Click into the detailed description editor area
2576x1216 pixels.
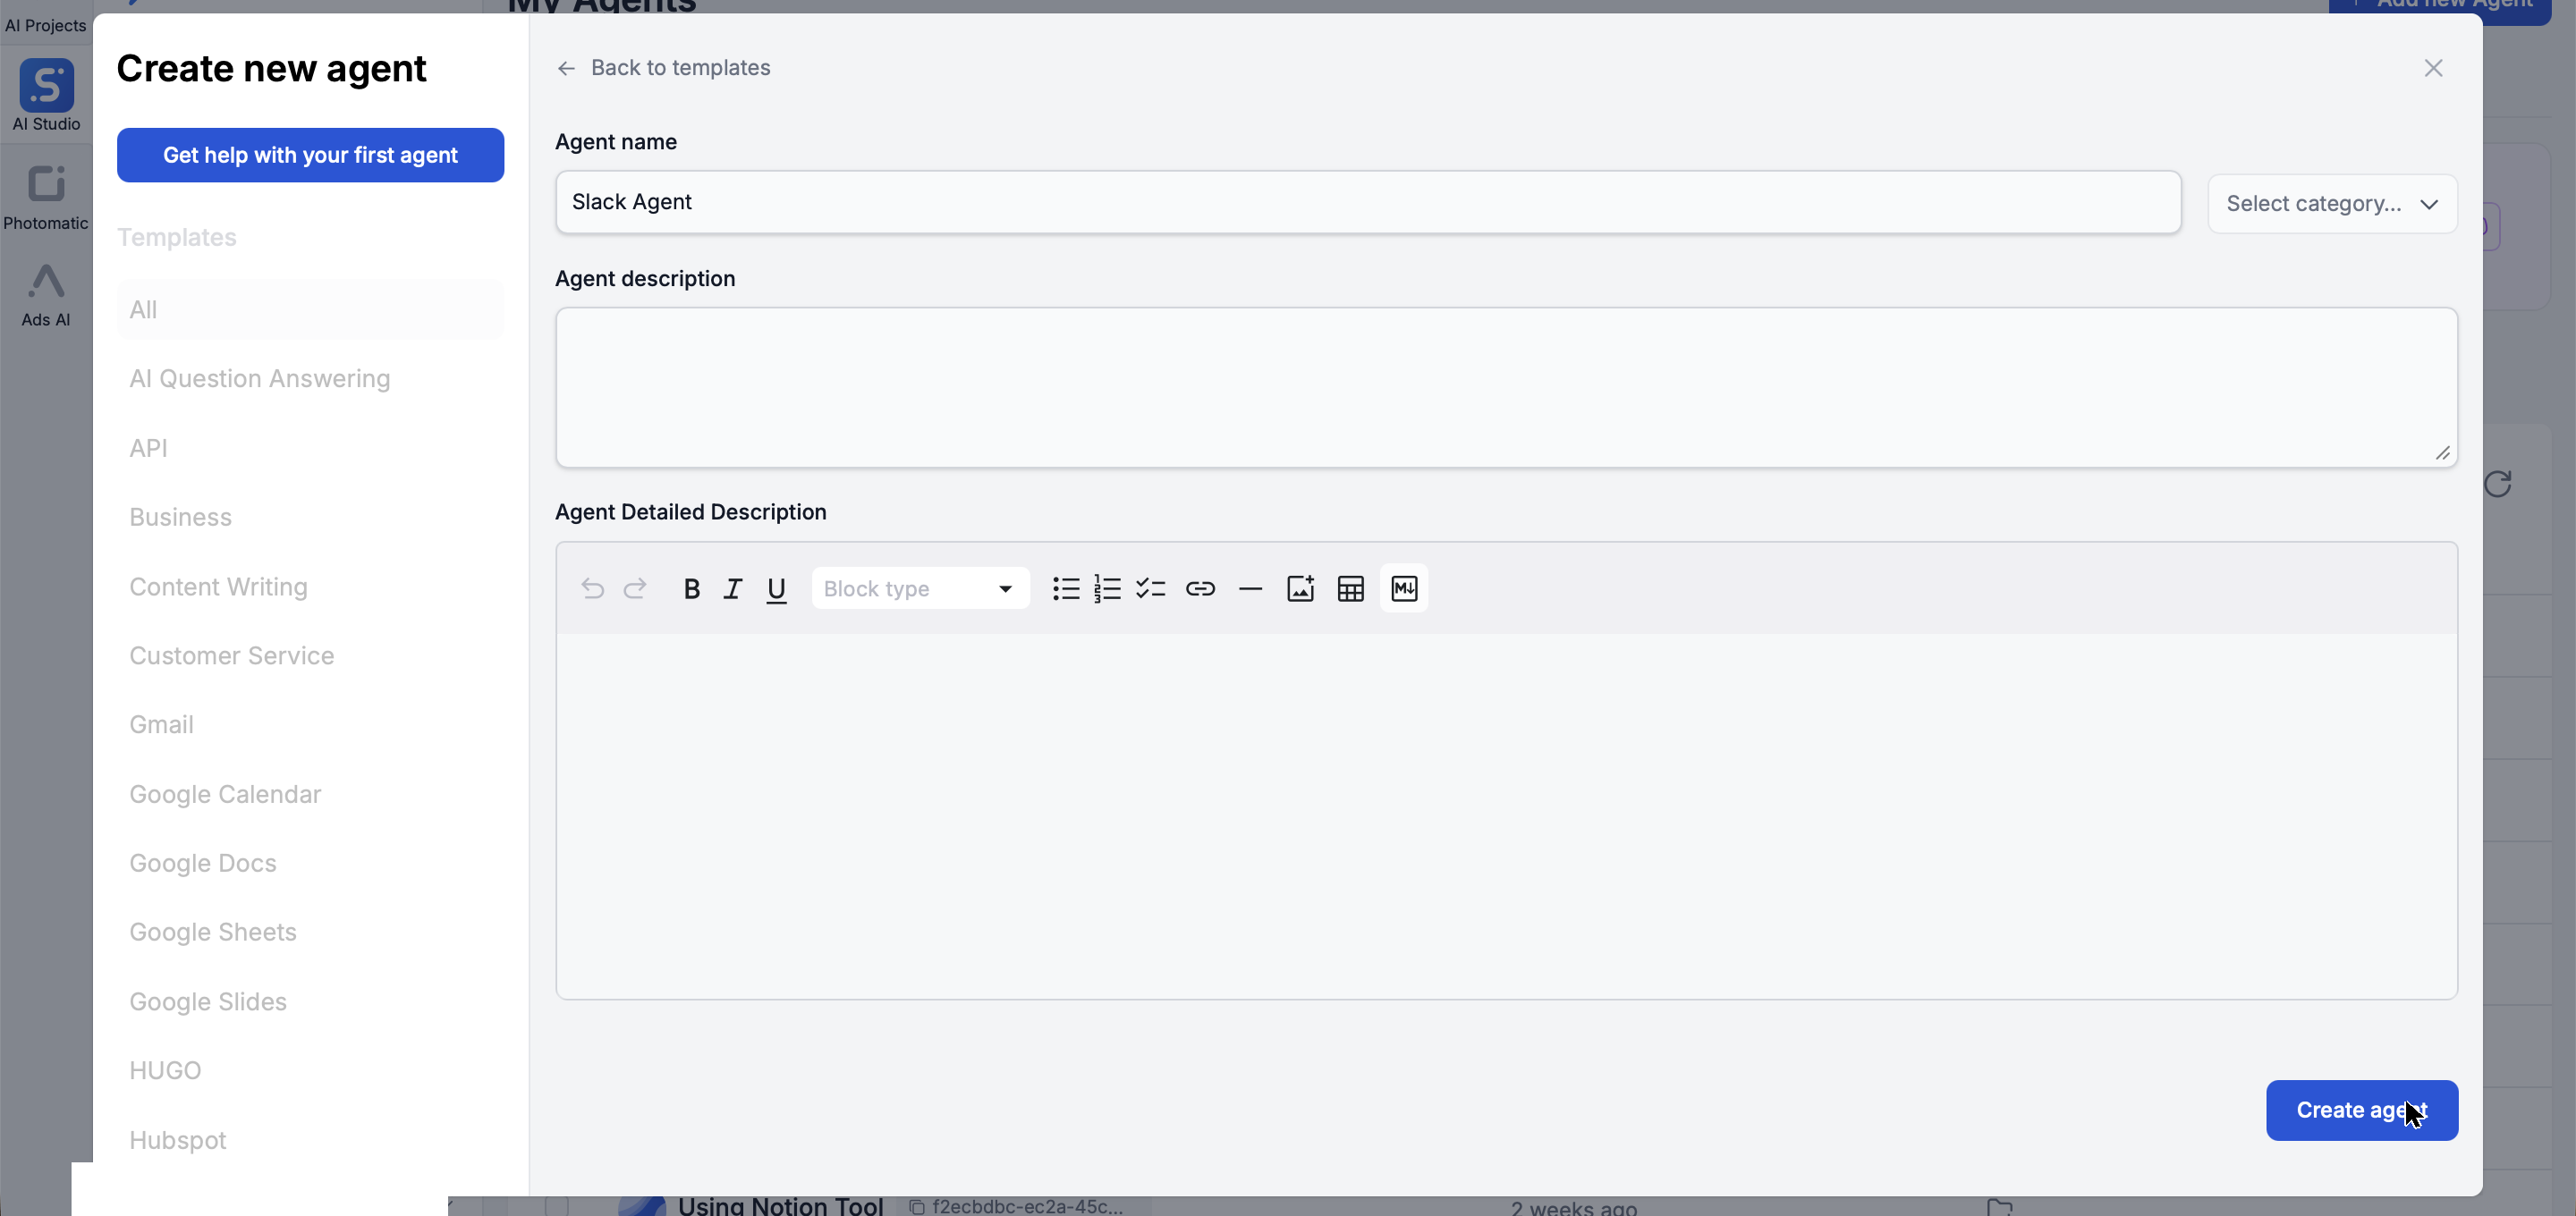pos(1506,815)
